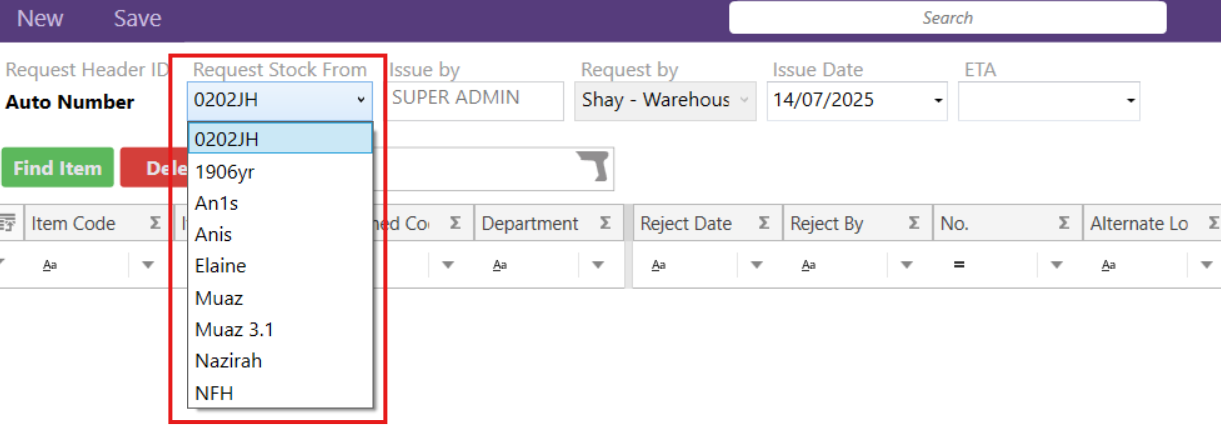Click the New button in top bar

pos(40,19)
